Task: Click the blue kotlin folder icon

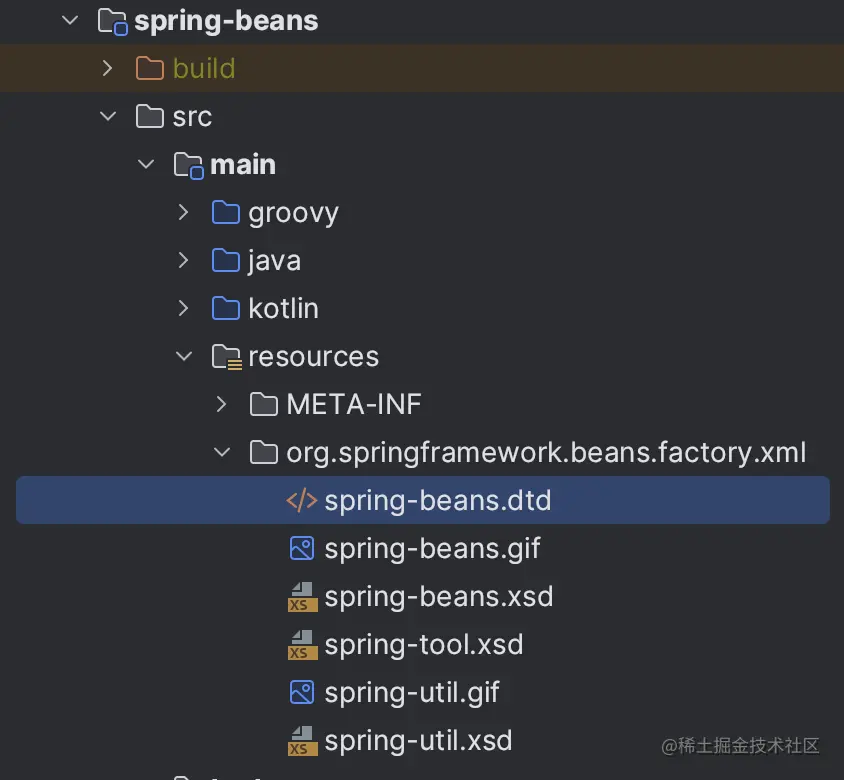Action: pos(226,308)
